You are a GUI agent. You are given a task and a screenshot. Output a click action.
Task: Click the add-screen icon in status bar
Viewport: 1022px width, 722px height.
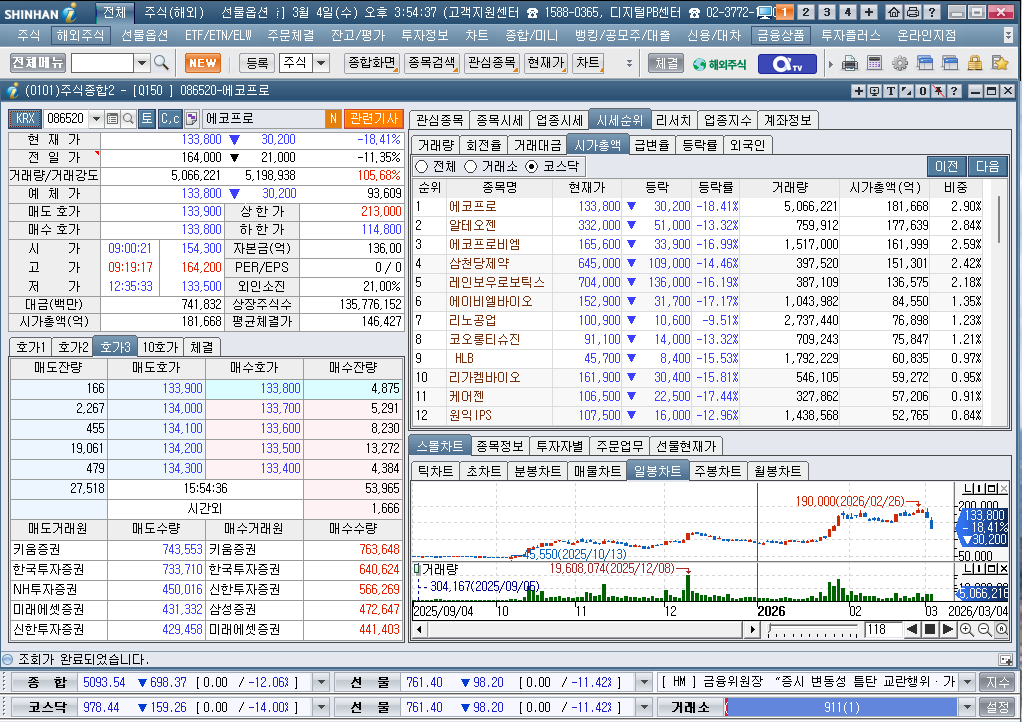click(x=1006, y=659)
